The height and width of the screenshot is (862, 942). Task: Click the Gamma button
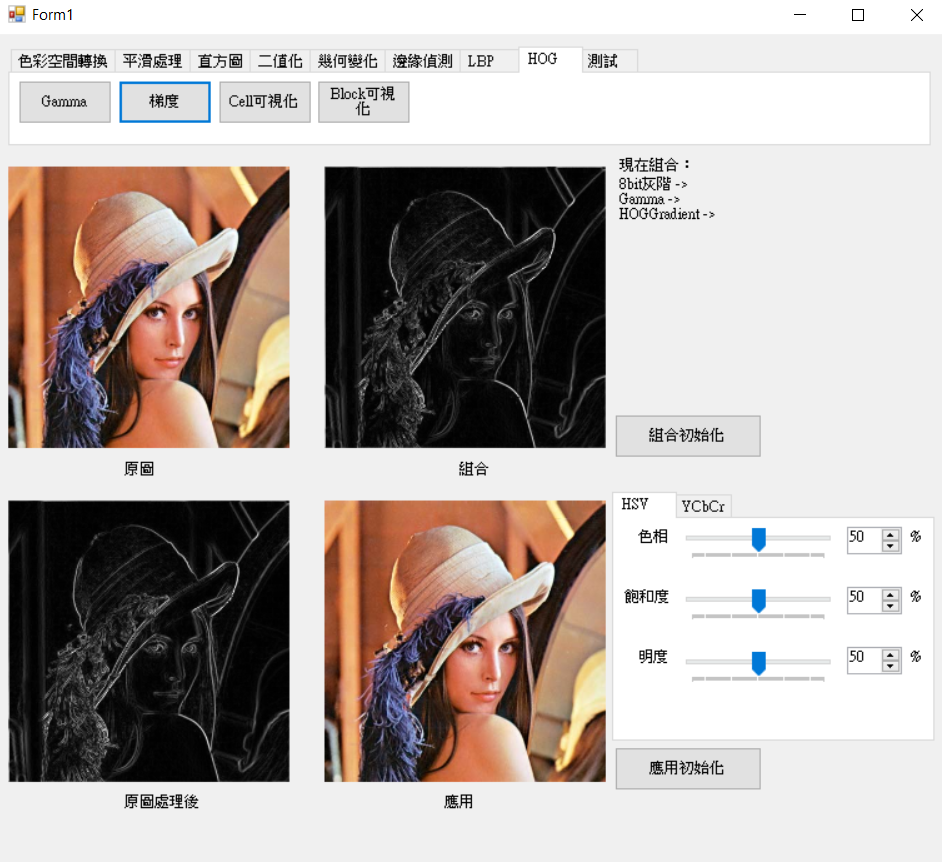coord(65,102)
